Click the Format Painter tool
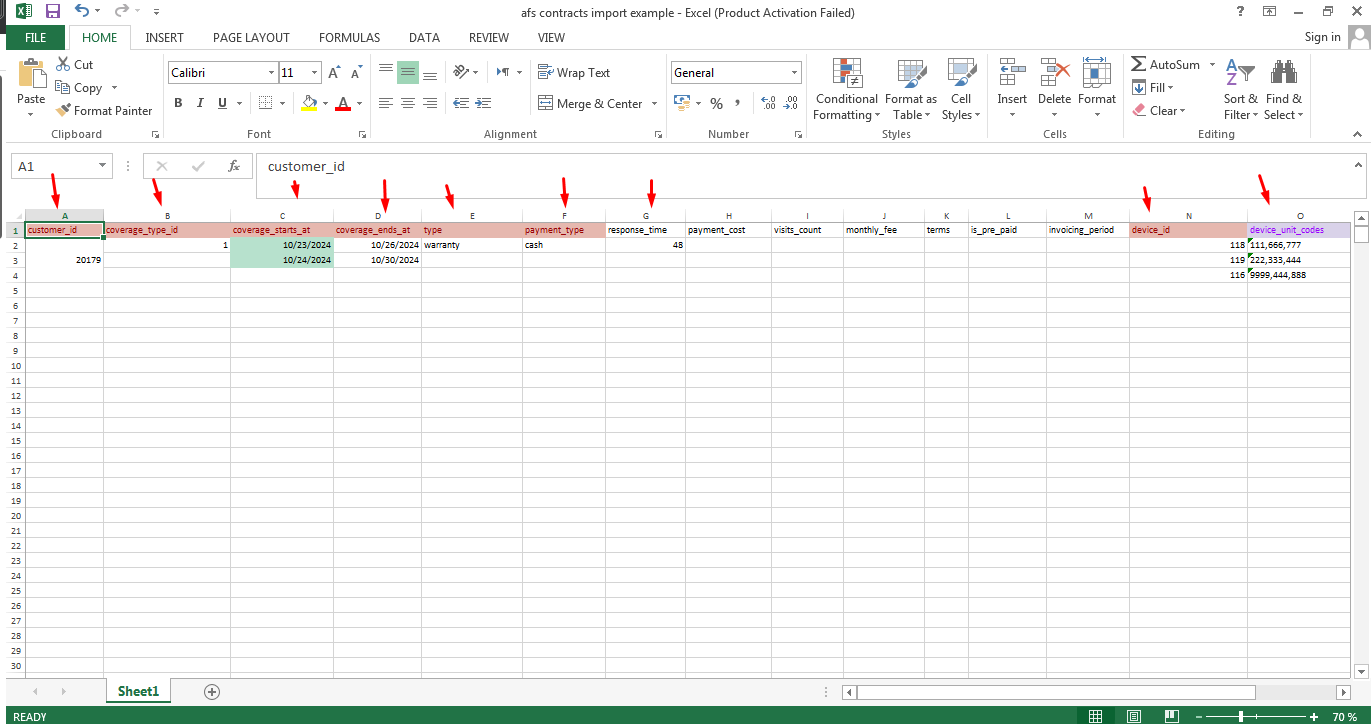This screenshot has width=1371, height=724. pos(104,111)
